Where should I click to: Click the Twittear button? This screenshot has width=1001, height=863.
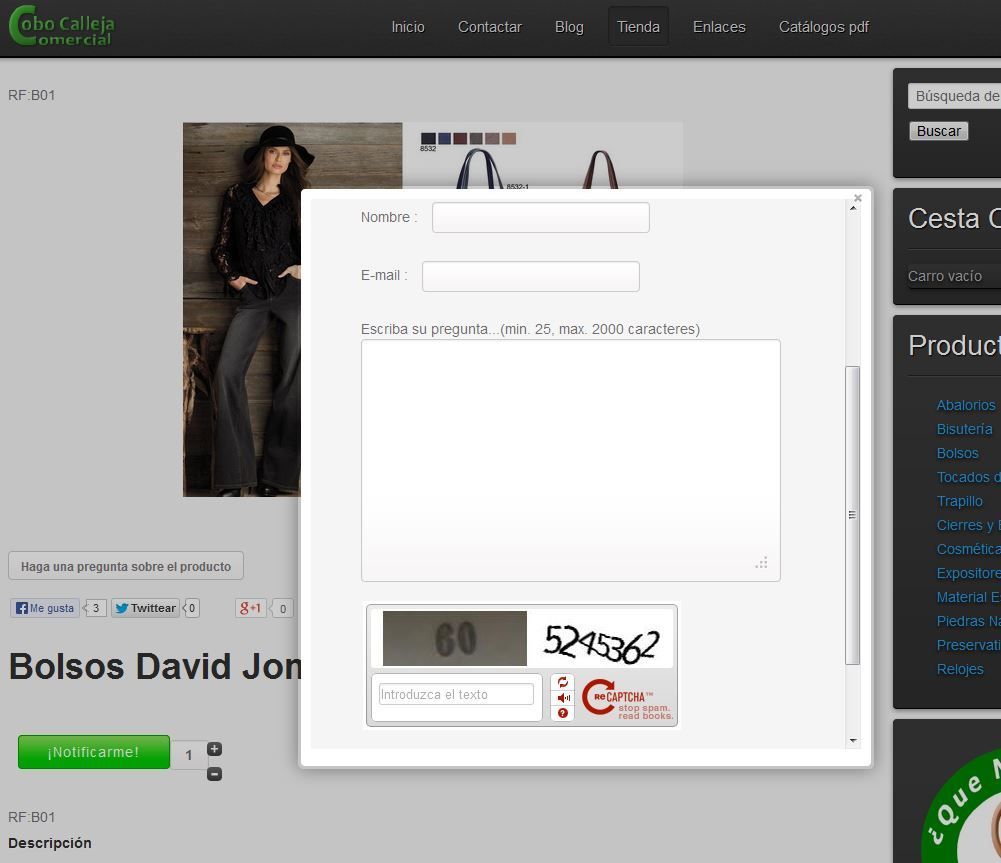point(146,608)
